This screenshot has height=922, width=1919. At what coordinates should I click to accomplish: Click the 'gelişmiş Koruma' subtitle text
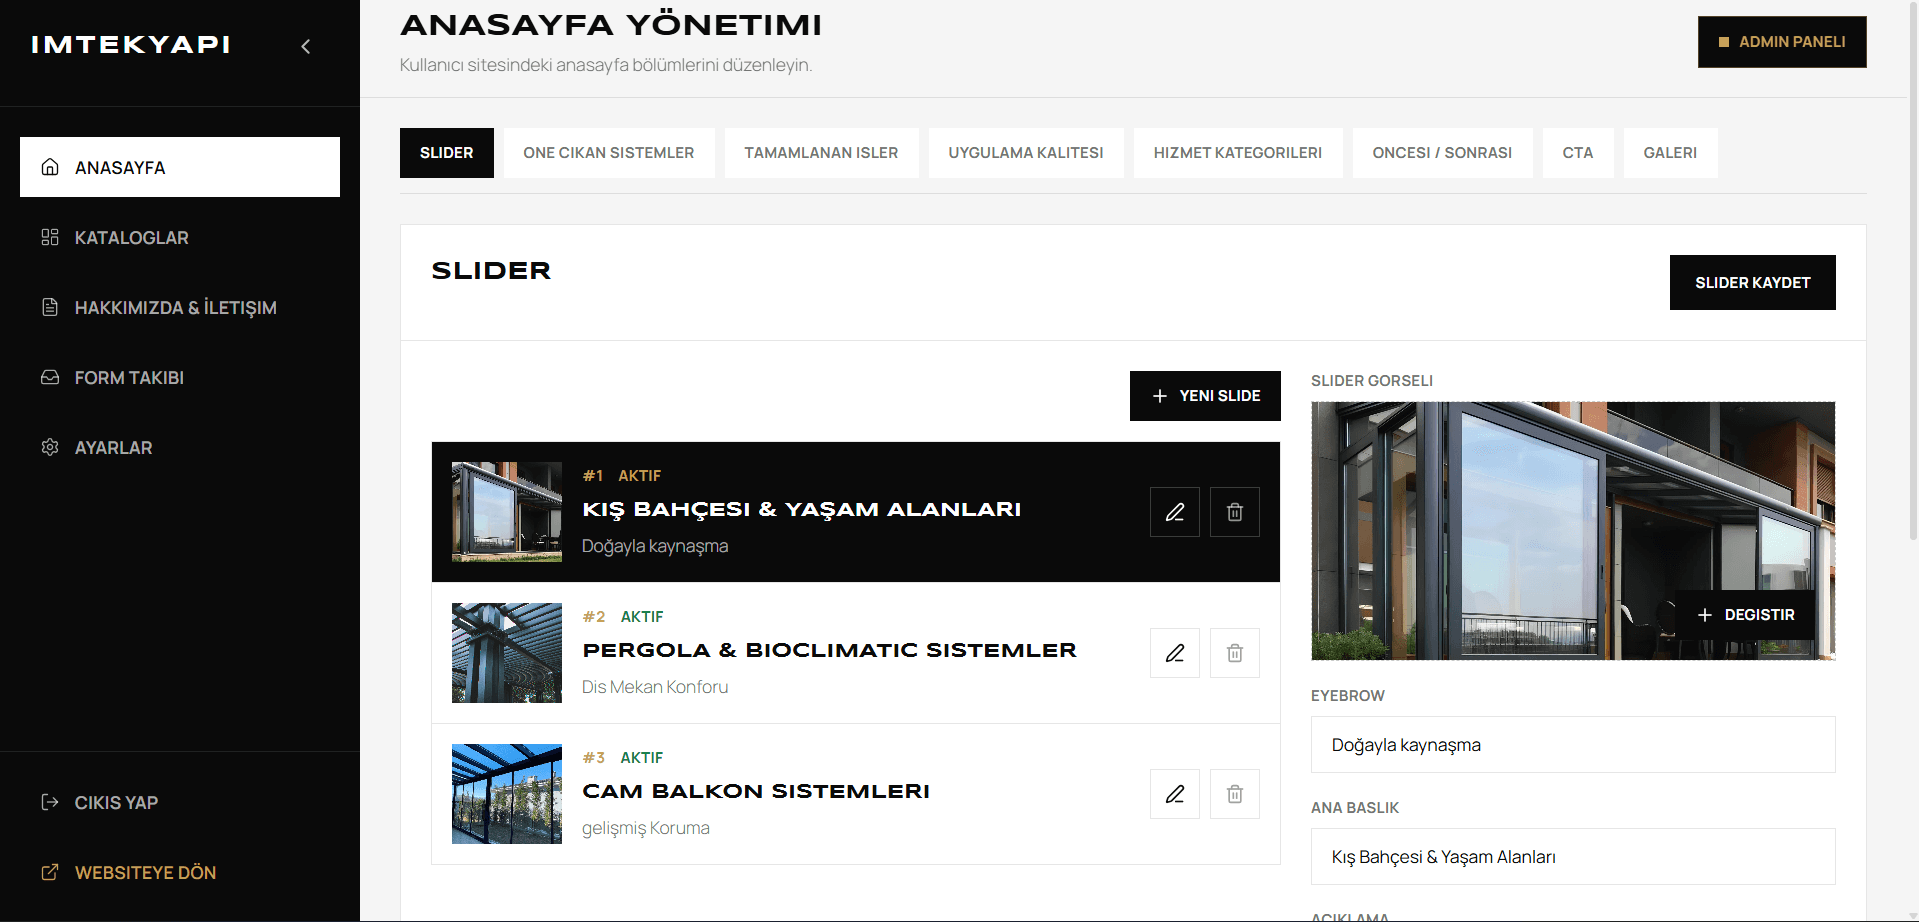(646, 828)
